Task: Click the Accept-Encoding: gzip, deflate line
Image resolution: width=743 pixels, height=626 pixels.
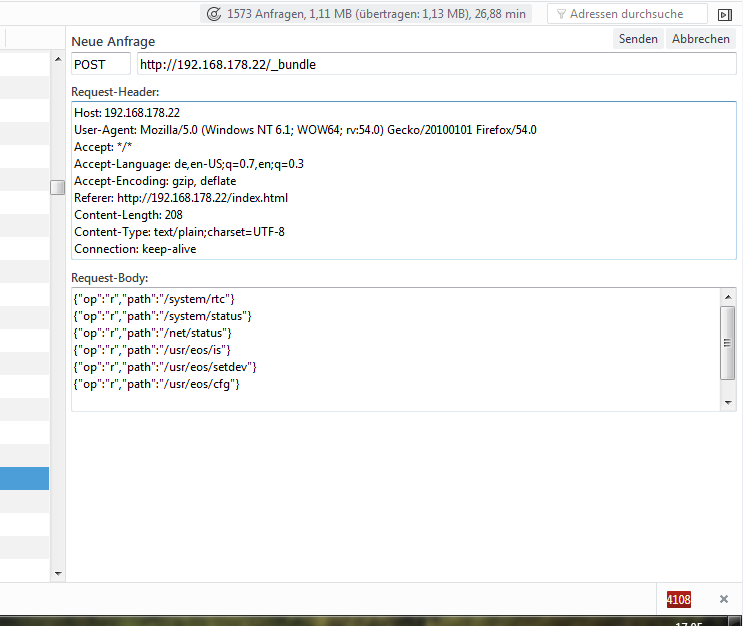Action: pos(155,181)
